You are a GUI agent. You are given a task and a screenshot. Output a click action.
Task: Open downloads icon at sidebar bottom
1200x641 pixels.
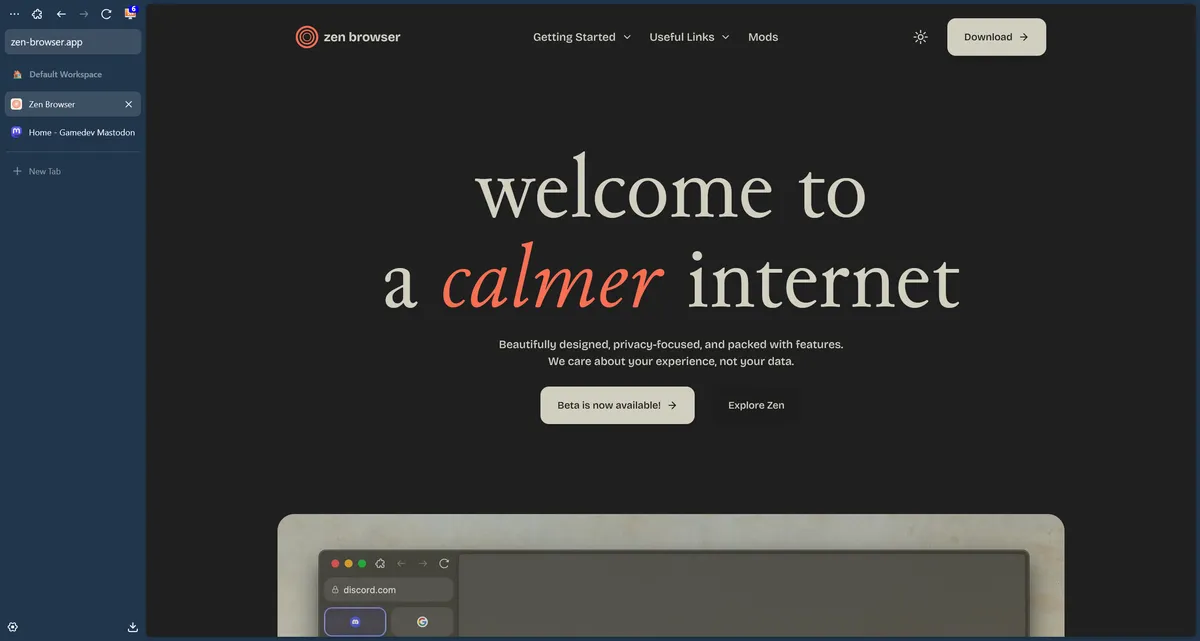(x=133, y=627)
